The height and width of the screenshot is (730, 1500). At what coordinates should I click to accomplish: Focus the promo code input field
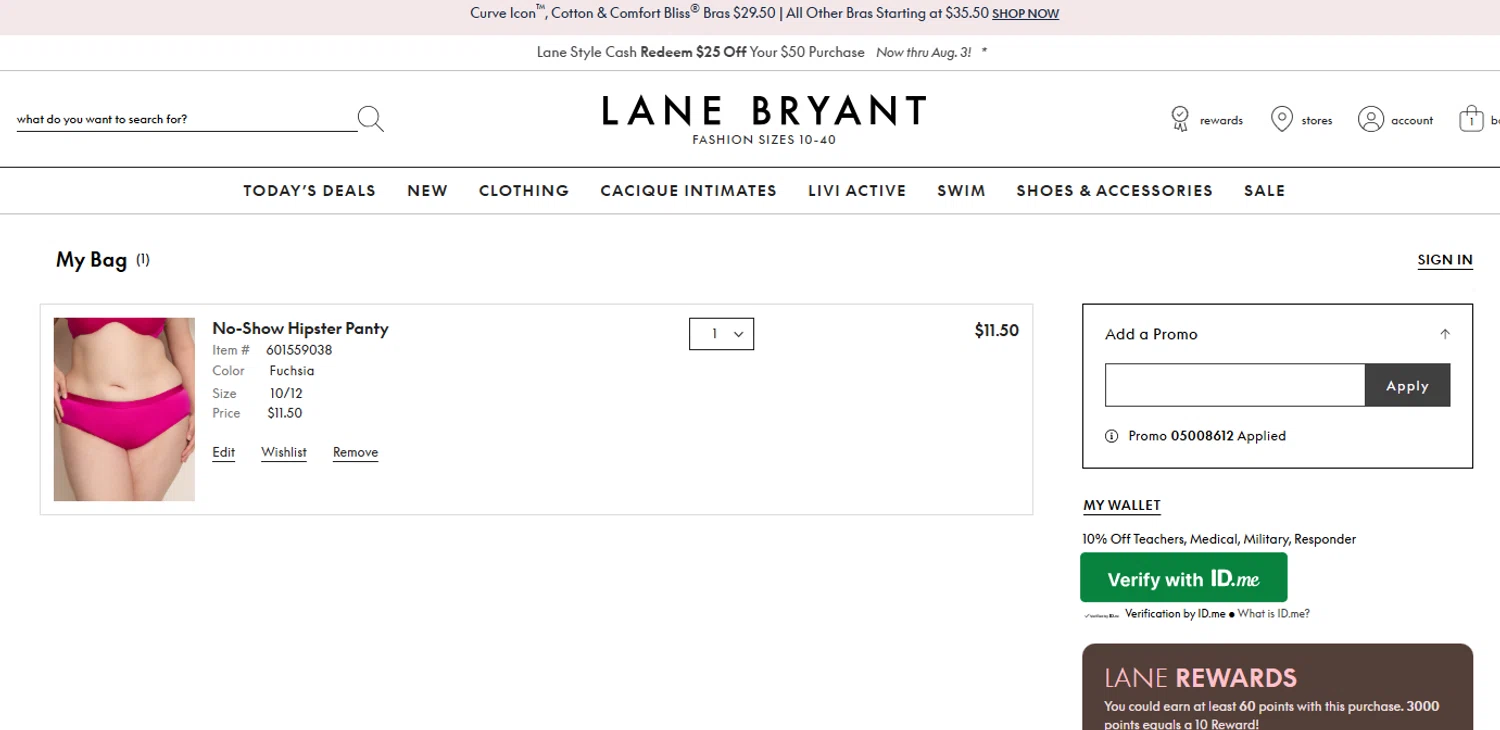tap(1235, 386)
